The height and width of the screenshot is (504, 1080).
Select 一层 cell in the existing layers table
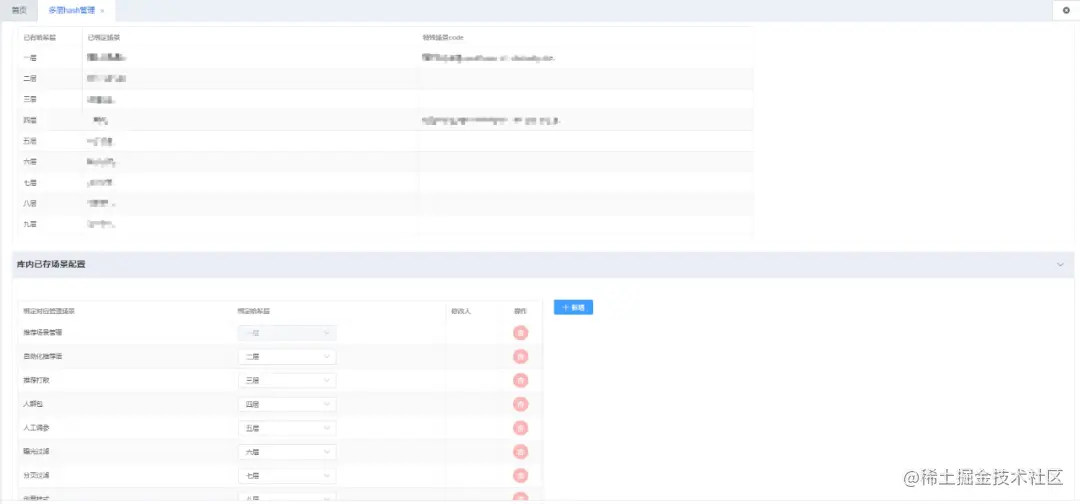pyautogui.click(x=30, y=58)
